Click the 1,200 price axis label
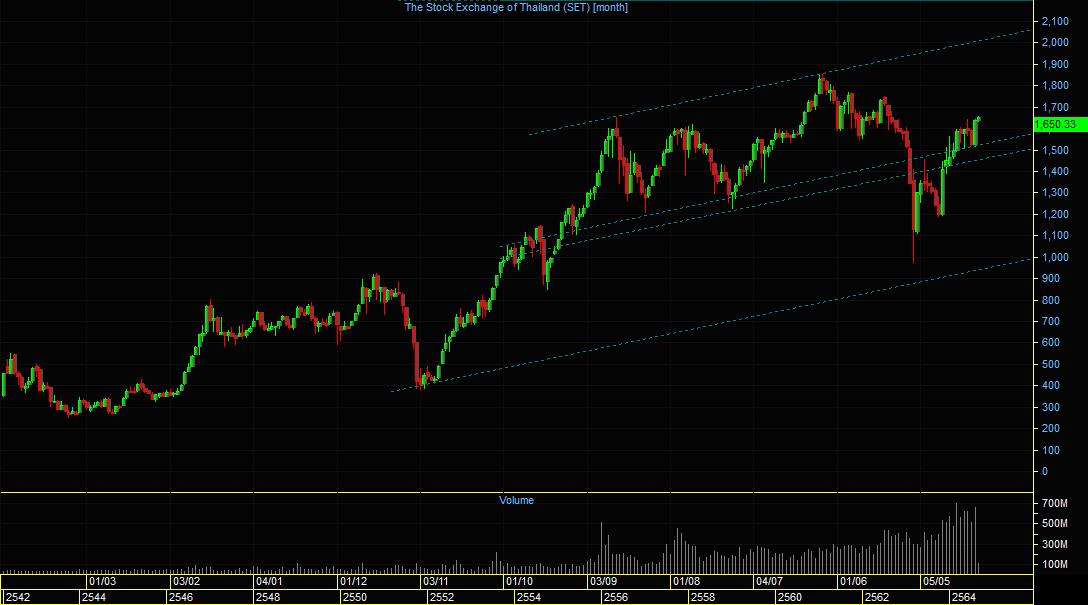This screenshot has width=1088, height=605. 1055,214
